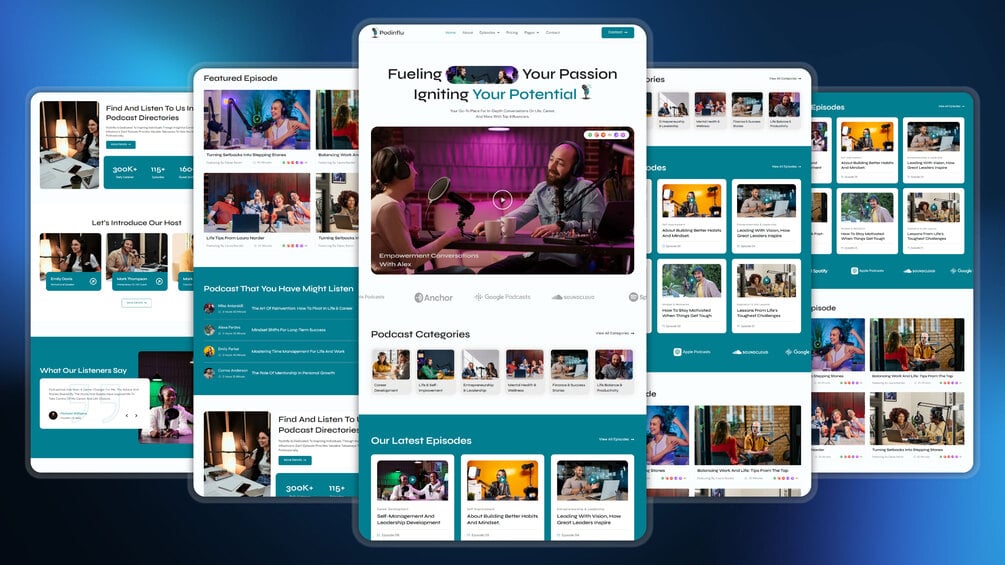Click Emily Parker avatar in podcast list
The image size is (1005, 565).
coord(209,351)
